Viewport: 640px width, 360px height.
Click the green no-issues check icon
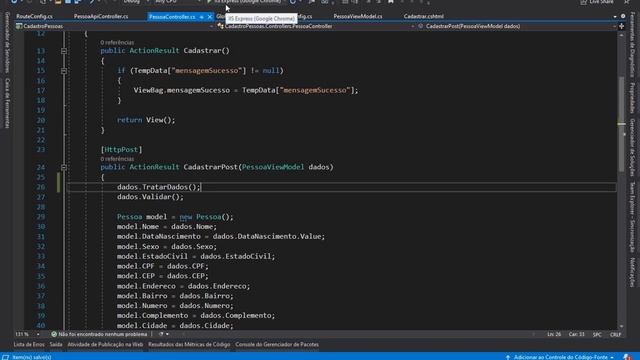[x=54, y=334]
